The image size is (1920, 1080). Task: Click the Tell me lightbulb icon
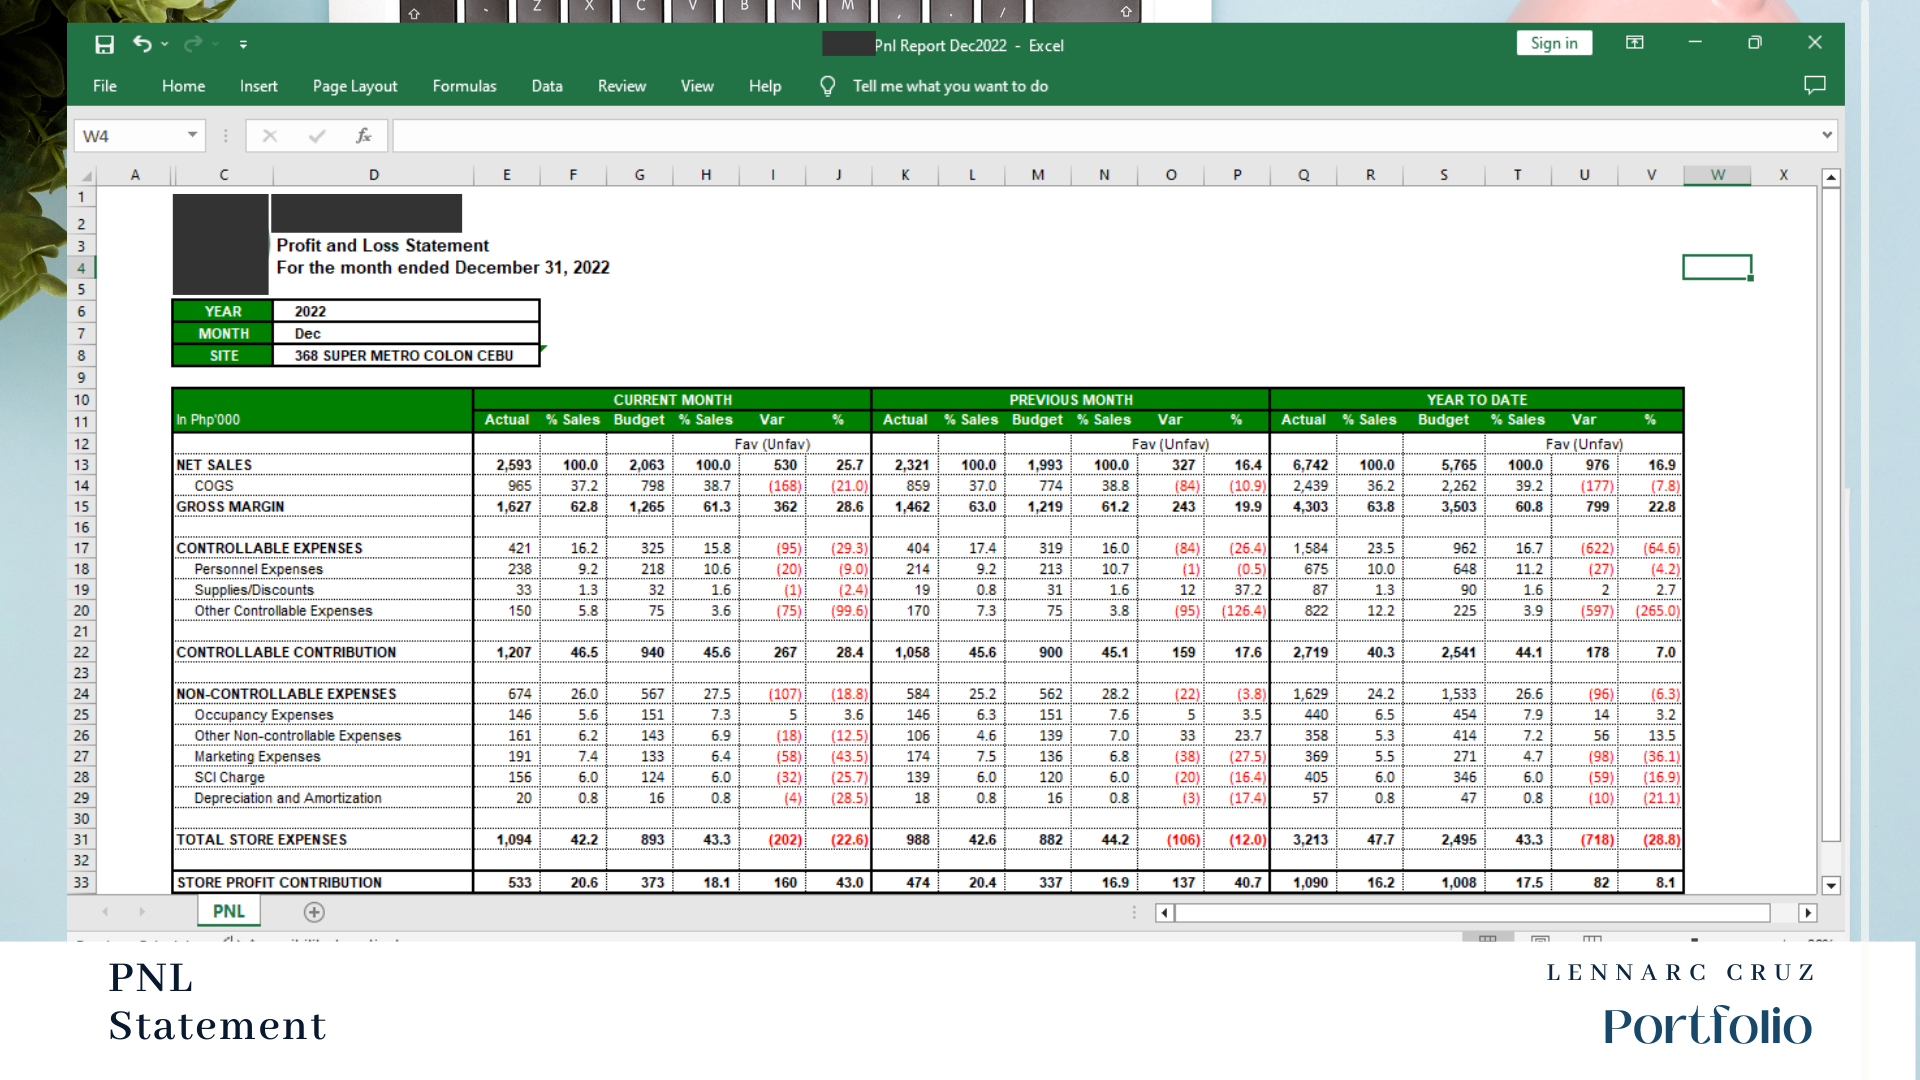tap(827, 86)
